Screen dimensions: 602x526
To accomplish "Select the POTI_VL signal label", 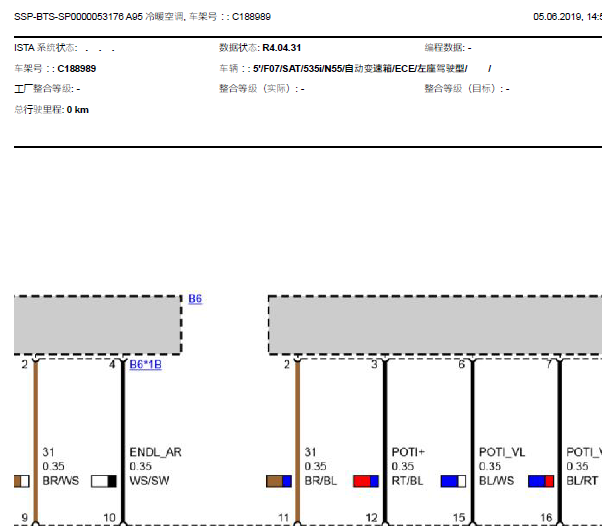I will tap(502, 452).
